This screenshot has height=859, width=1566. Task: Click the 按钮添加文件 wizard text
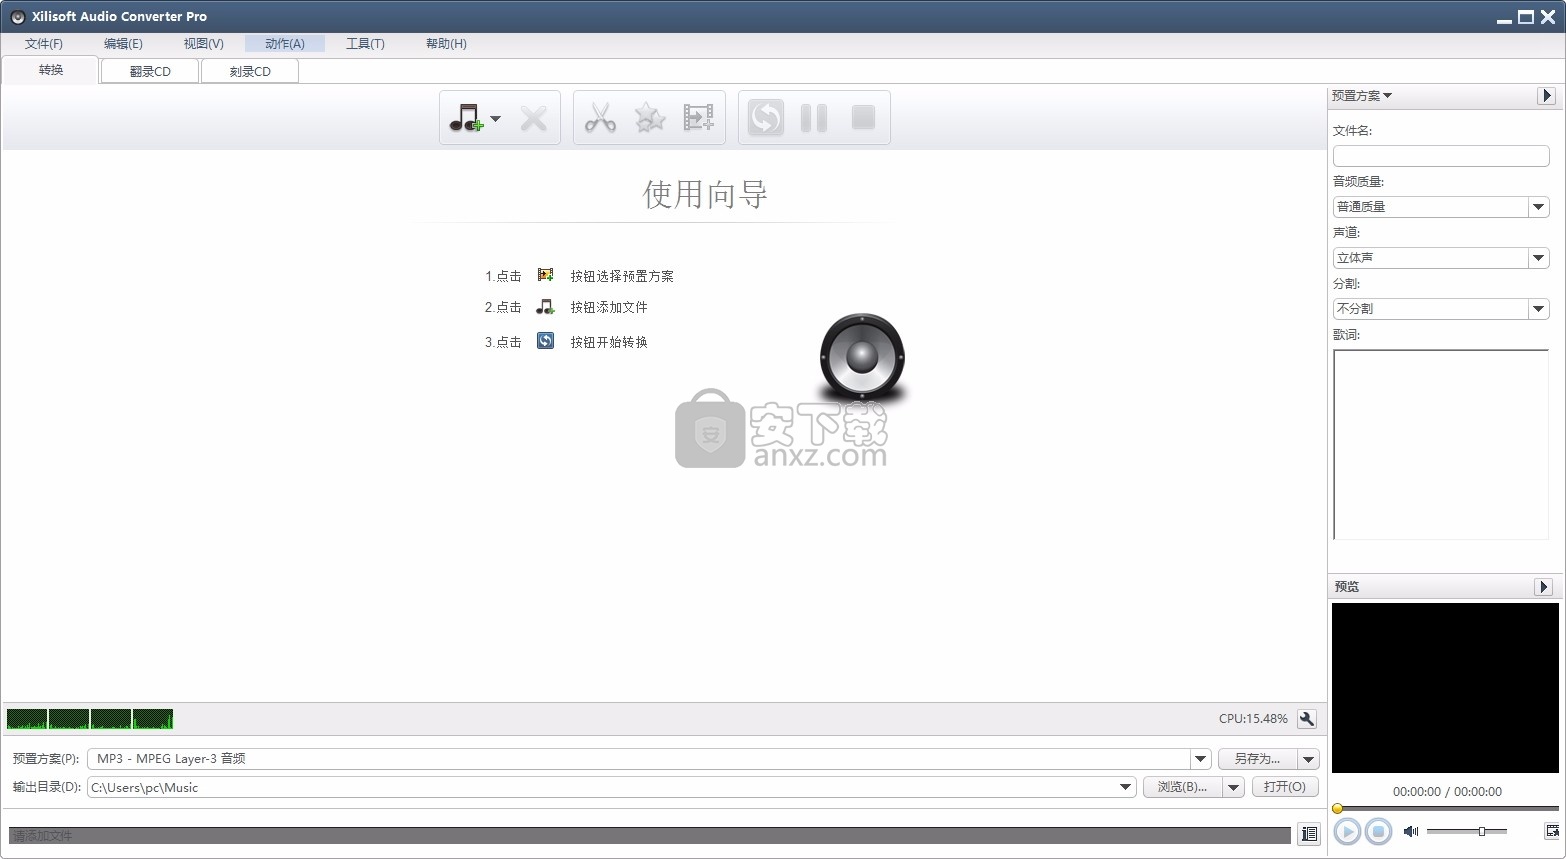point(609,307)
